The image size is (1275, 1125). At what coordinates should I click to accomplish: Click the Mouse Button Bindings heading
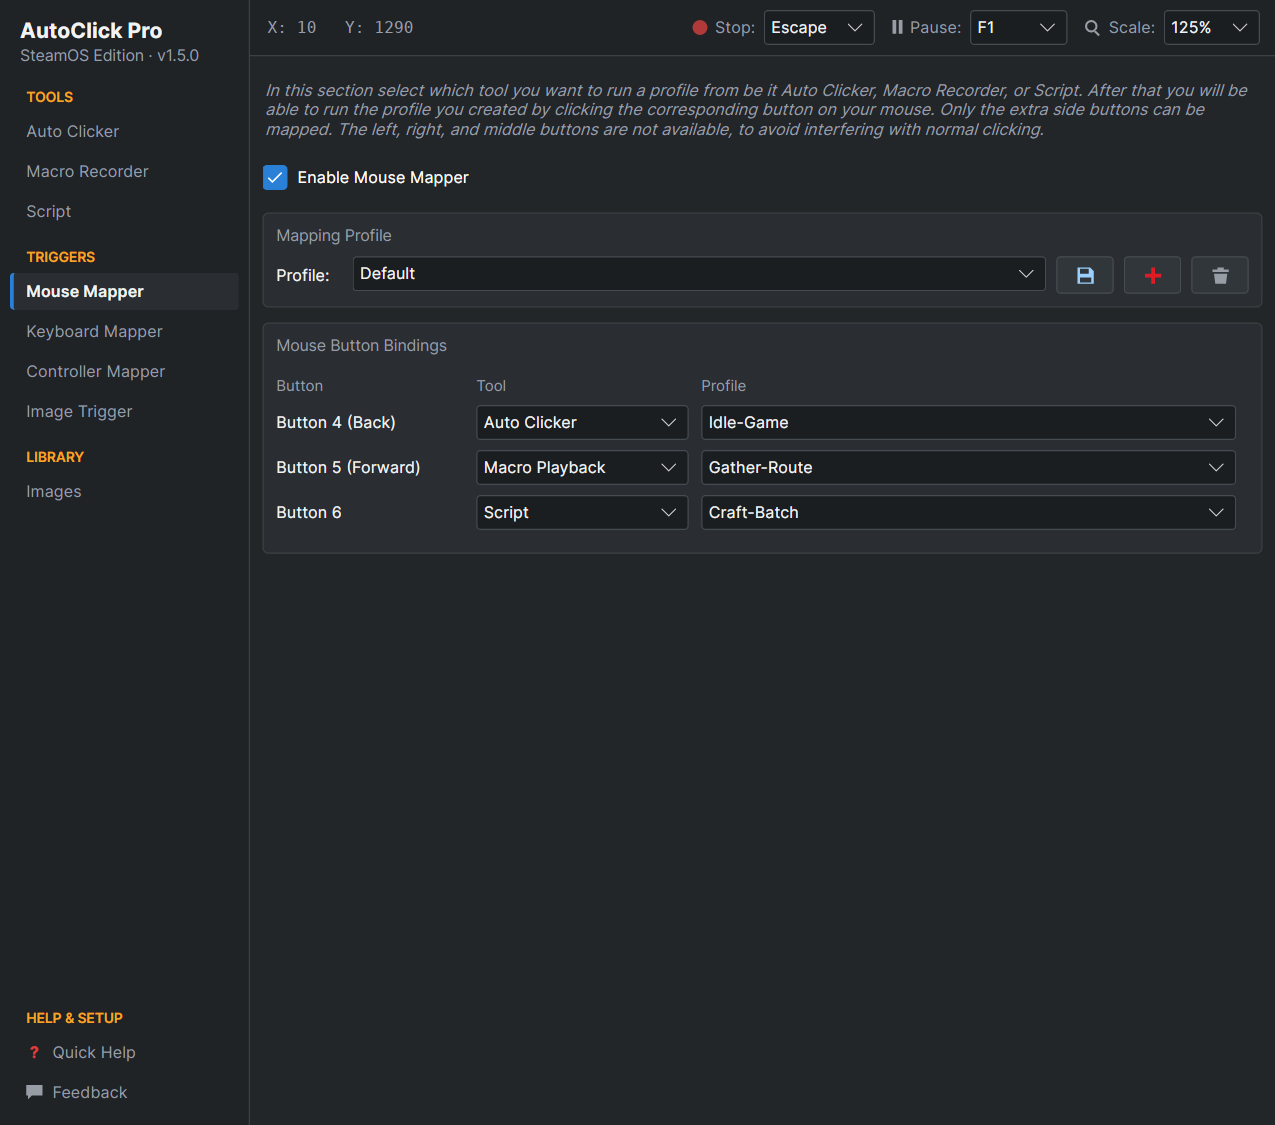pos(362,345)
